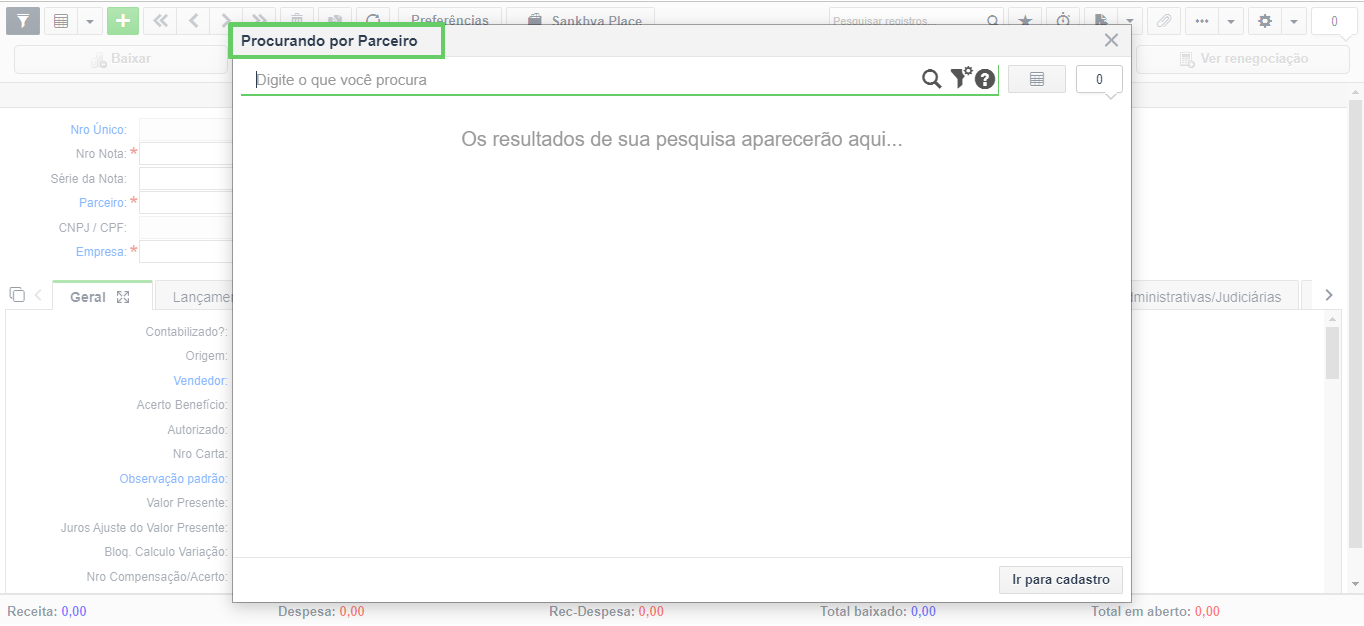Click the duplicate record icon
The image size is (1364, 626).
click(x=335, y=21)
